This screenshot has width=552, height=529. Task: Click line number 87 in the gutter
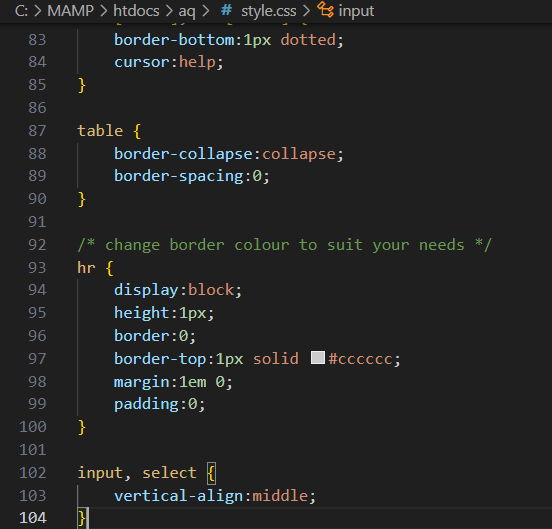pos(37,131)
